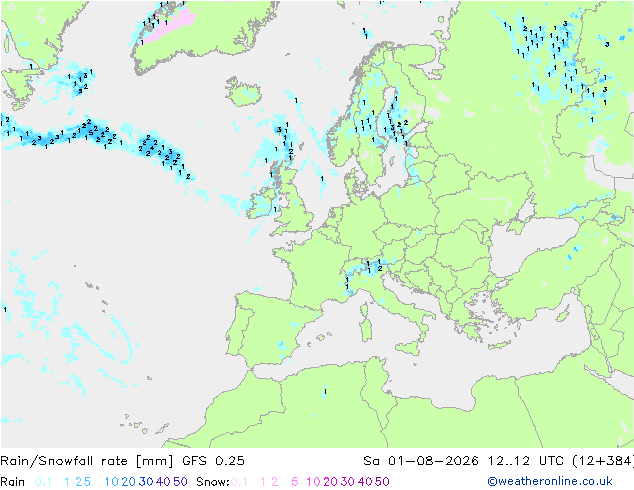Click the island of Sicily on the map

408,348
